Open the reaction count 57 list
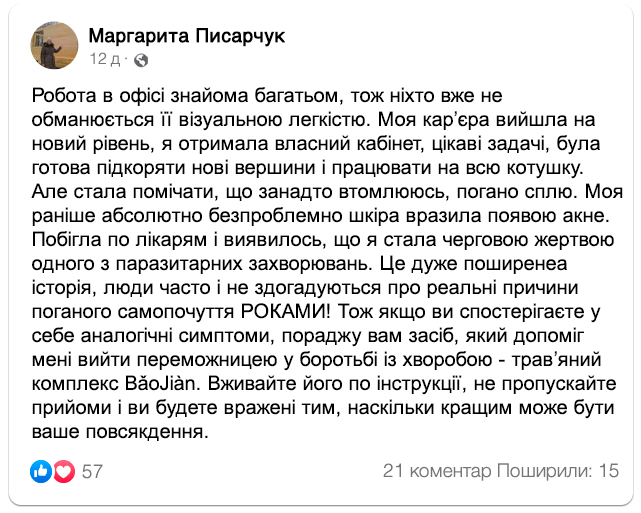641x513 pixels. (x=93, y=471)
